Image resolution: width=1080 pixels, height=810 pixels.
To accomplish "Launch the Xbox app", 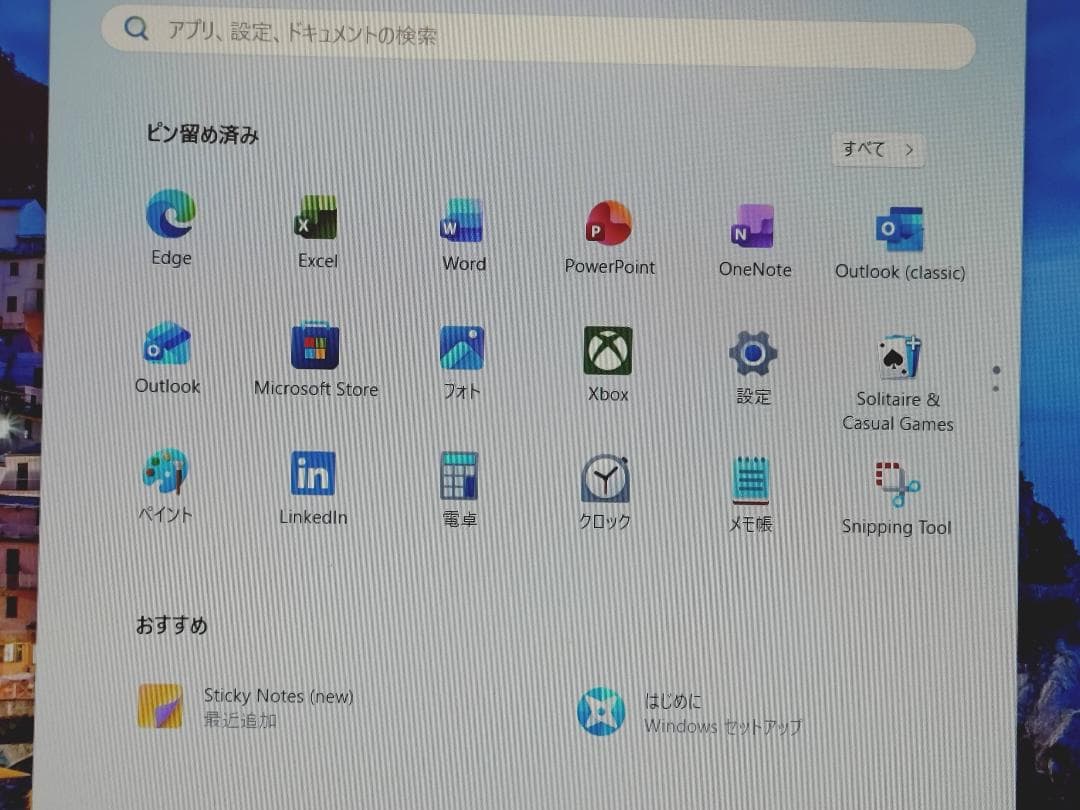I will tap(606, 351).
